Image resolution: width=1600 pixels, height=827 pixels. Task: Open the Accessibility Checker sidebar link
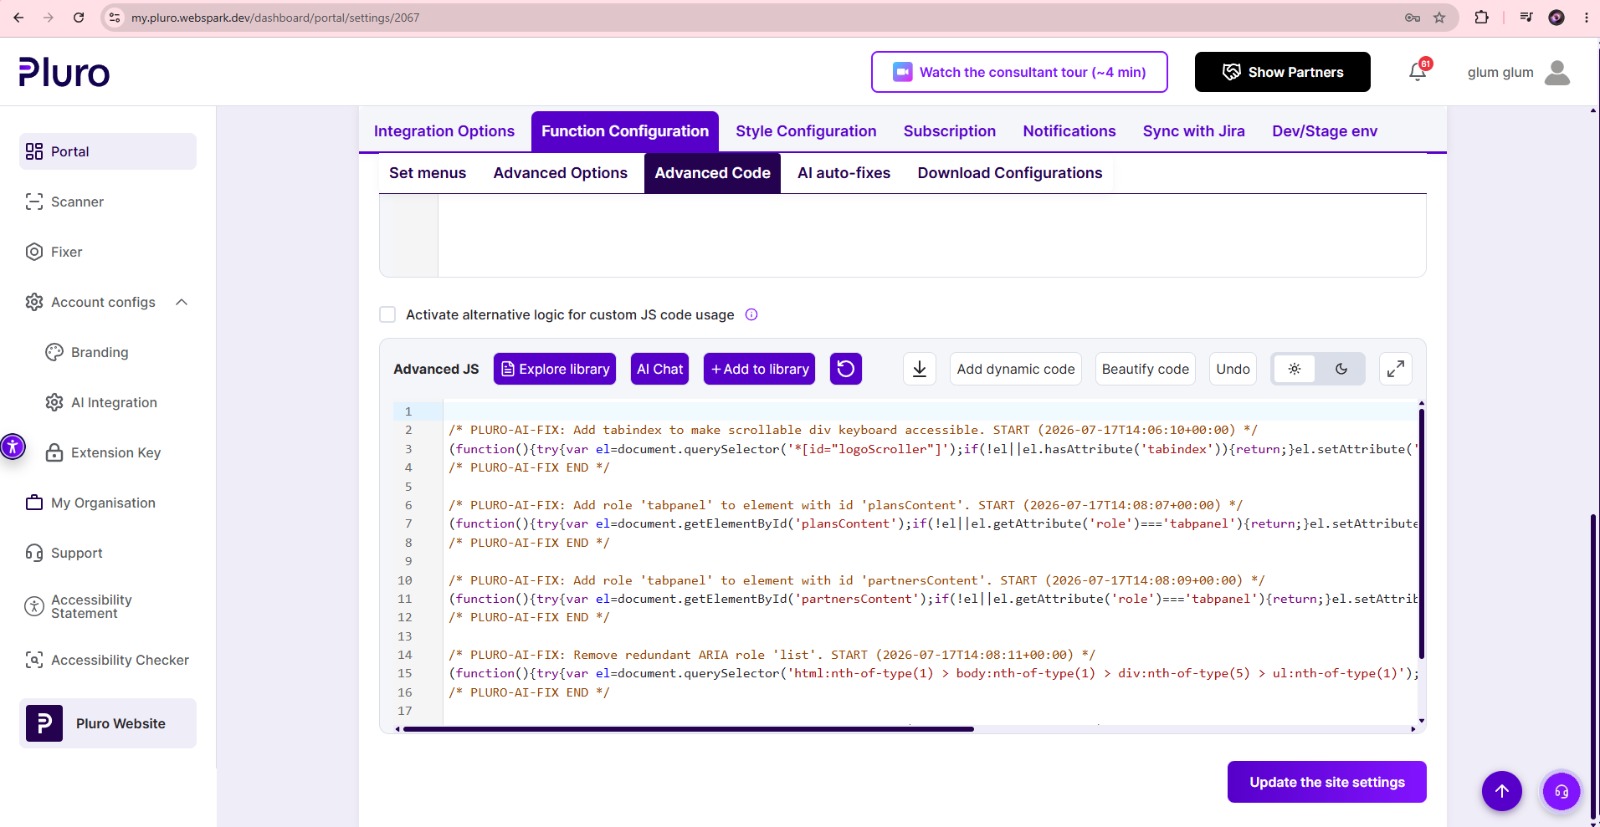tap(120, 660)
